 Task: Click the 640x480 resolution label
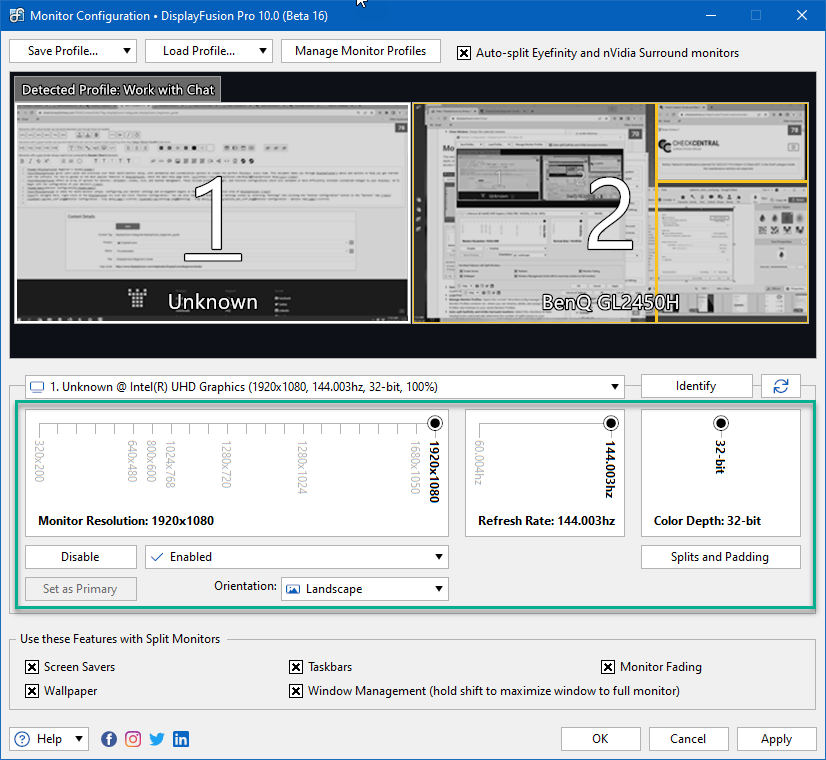[132, 461]
